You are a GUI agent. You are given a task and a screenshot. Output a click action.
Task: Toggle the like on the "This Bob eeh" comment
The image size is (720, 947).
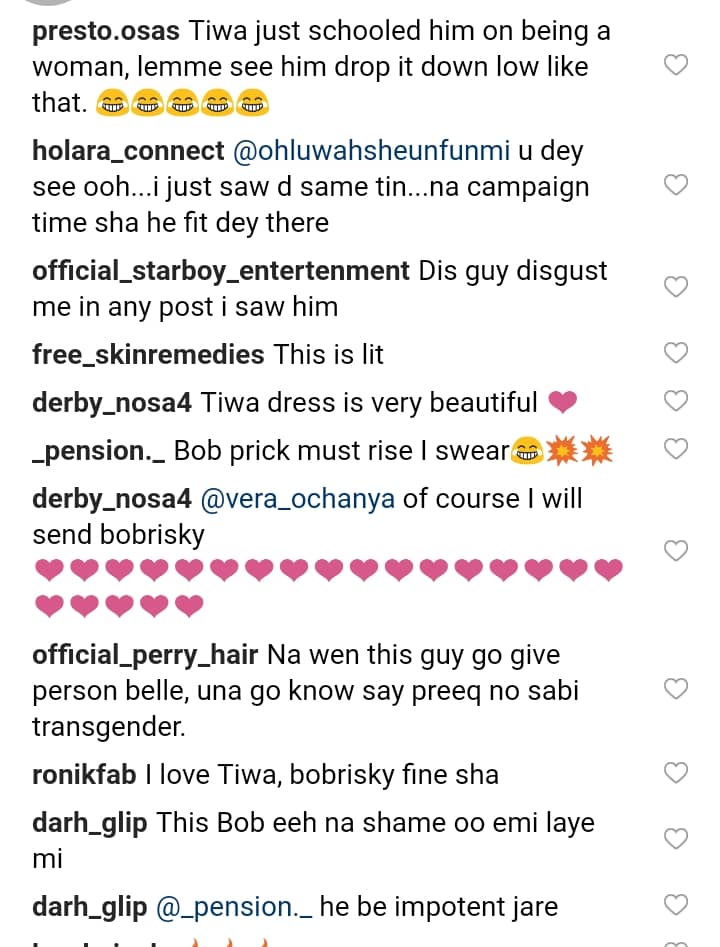click(676, 839)
